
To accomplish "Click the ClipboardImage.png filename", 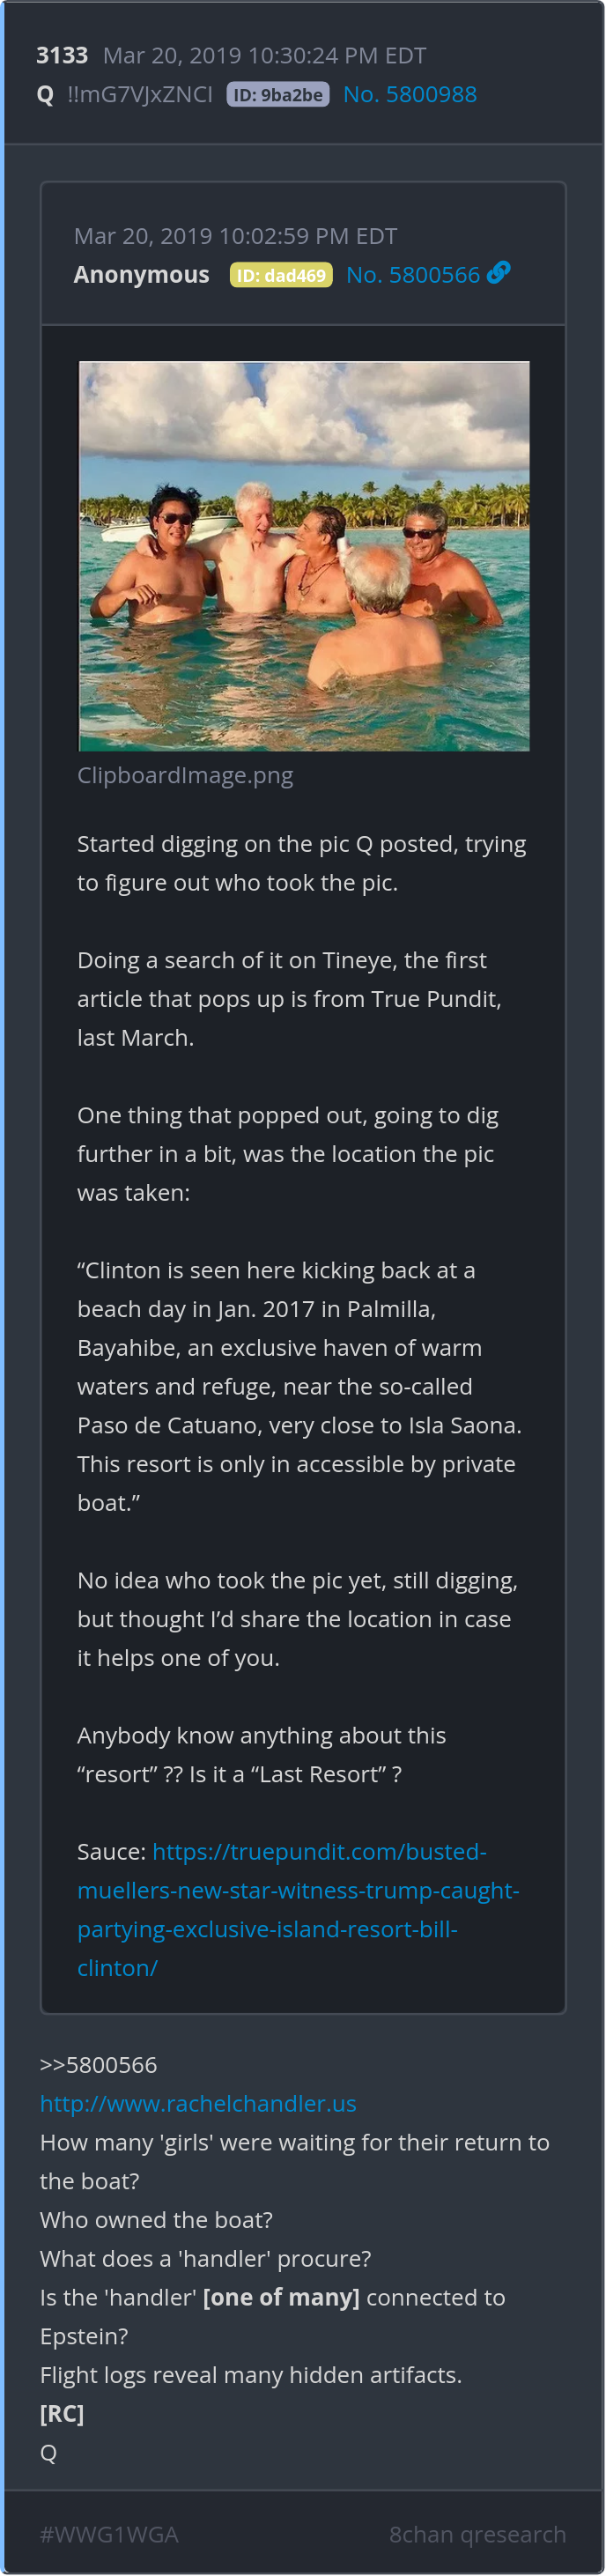I will point(185,775).
